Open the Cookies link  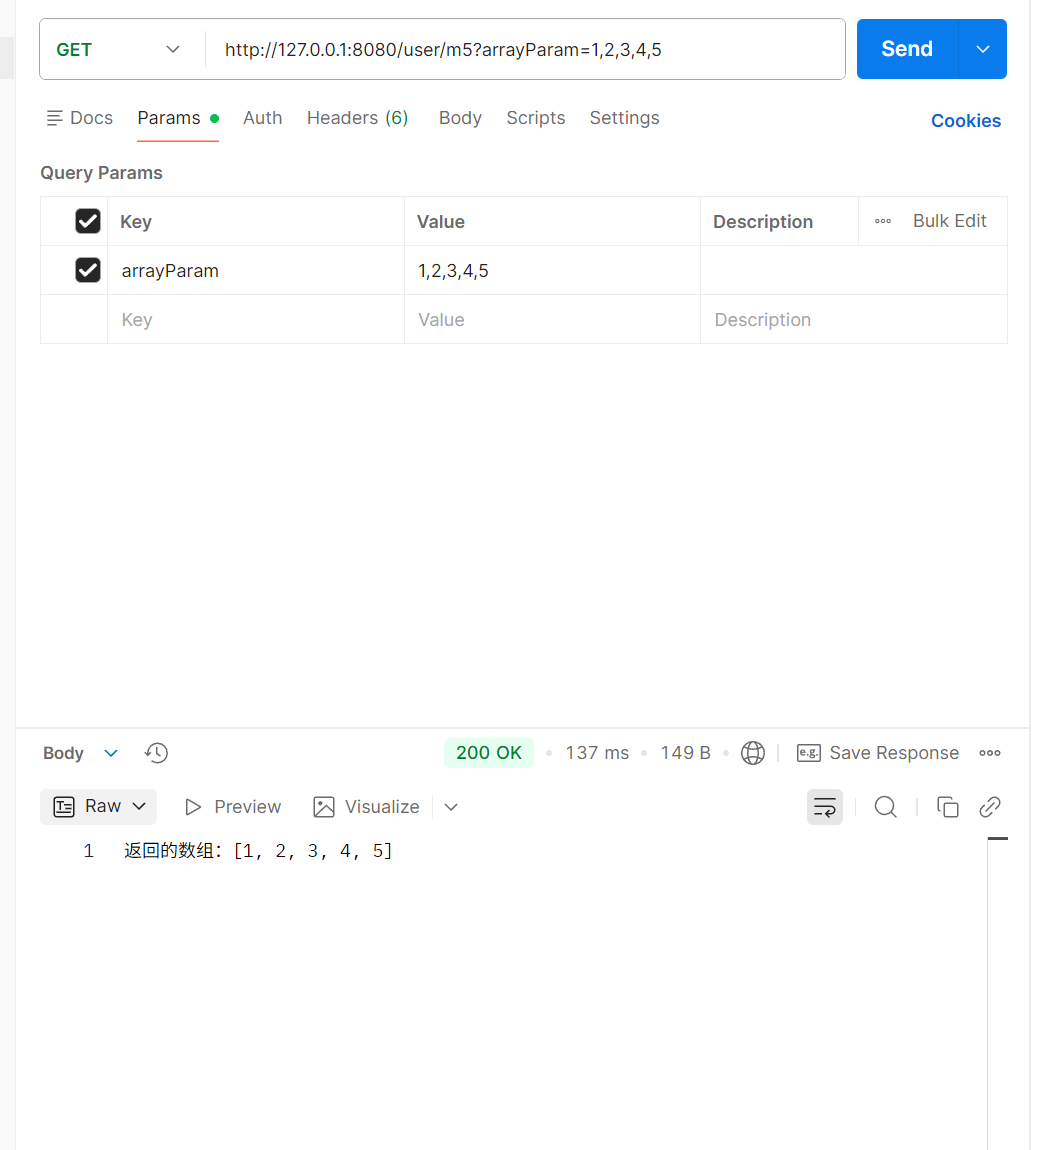(x=965, y=121)
